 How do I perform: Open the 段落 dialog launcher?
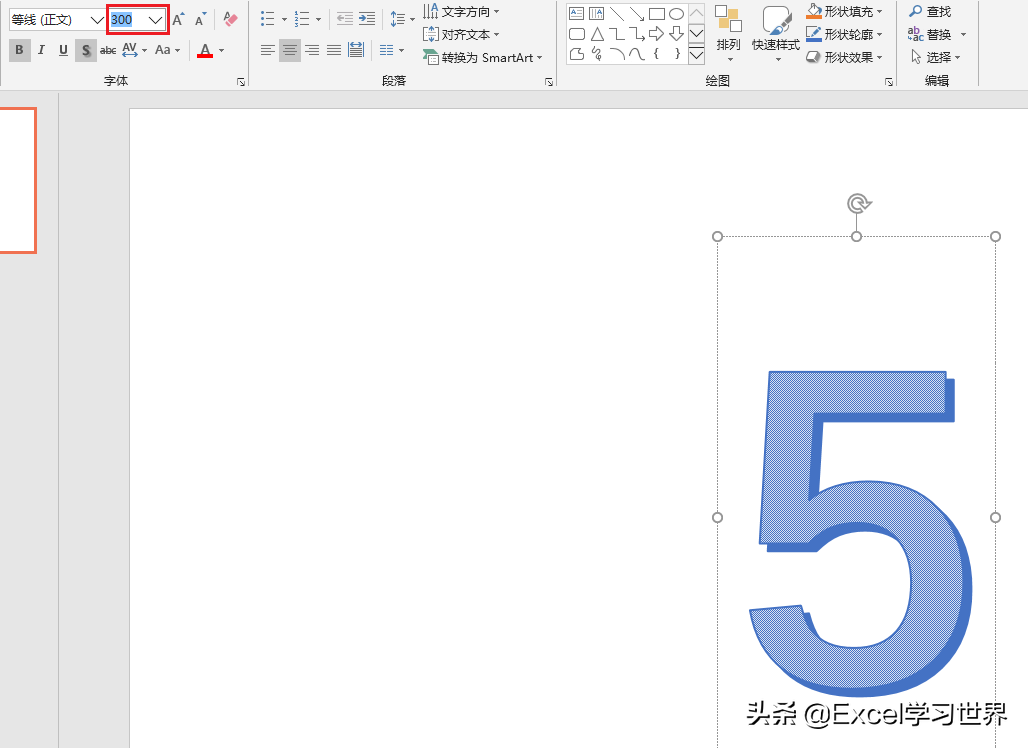click(549, 82)
